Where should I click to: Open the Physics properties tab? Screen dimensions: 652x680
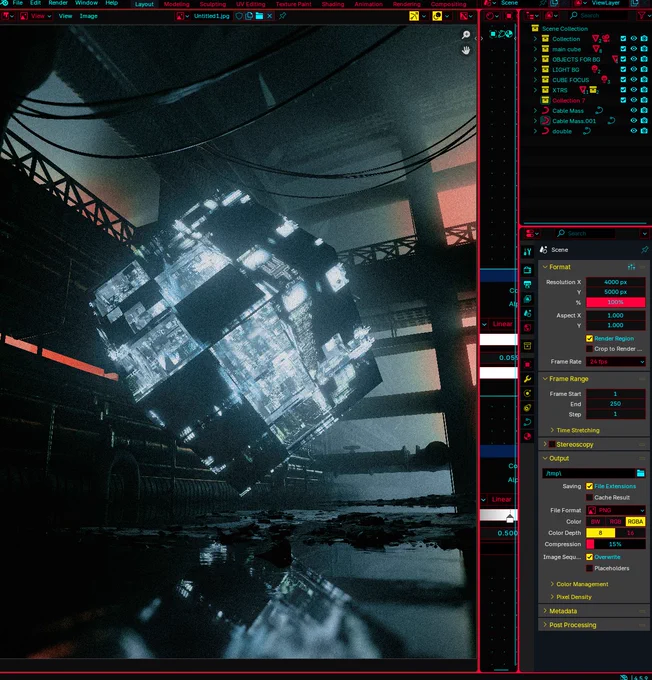click(527, 393)
